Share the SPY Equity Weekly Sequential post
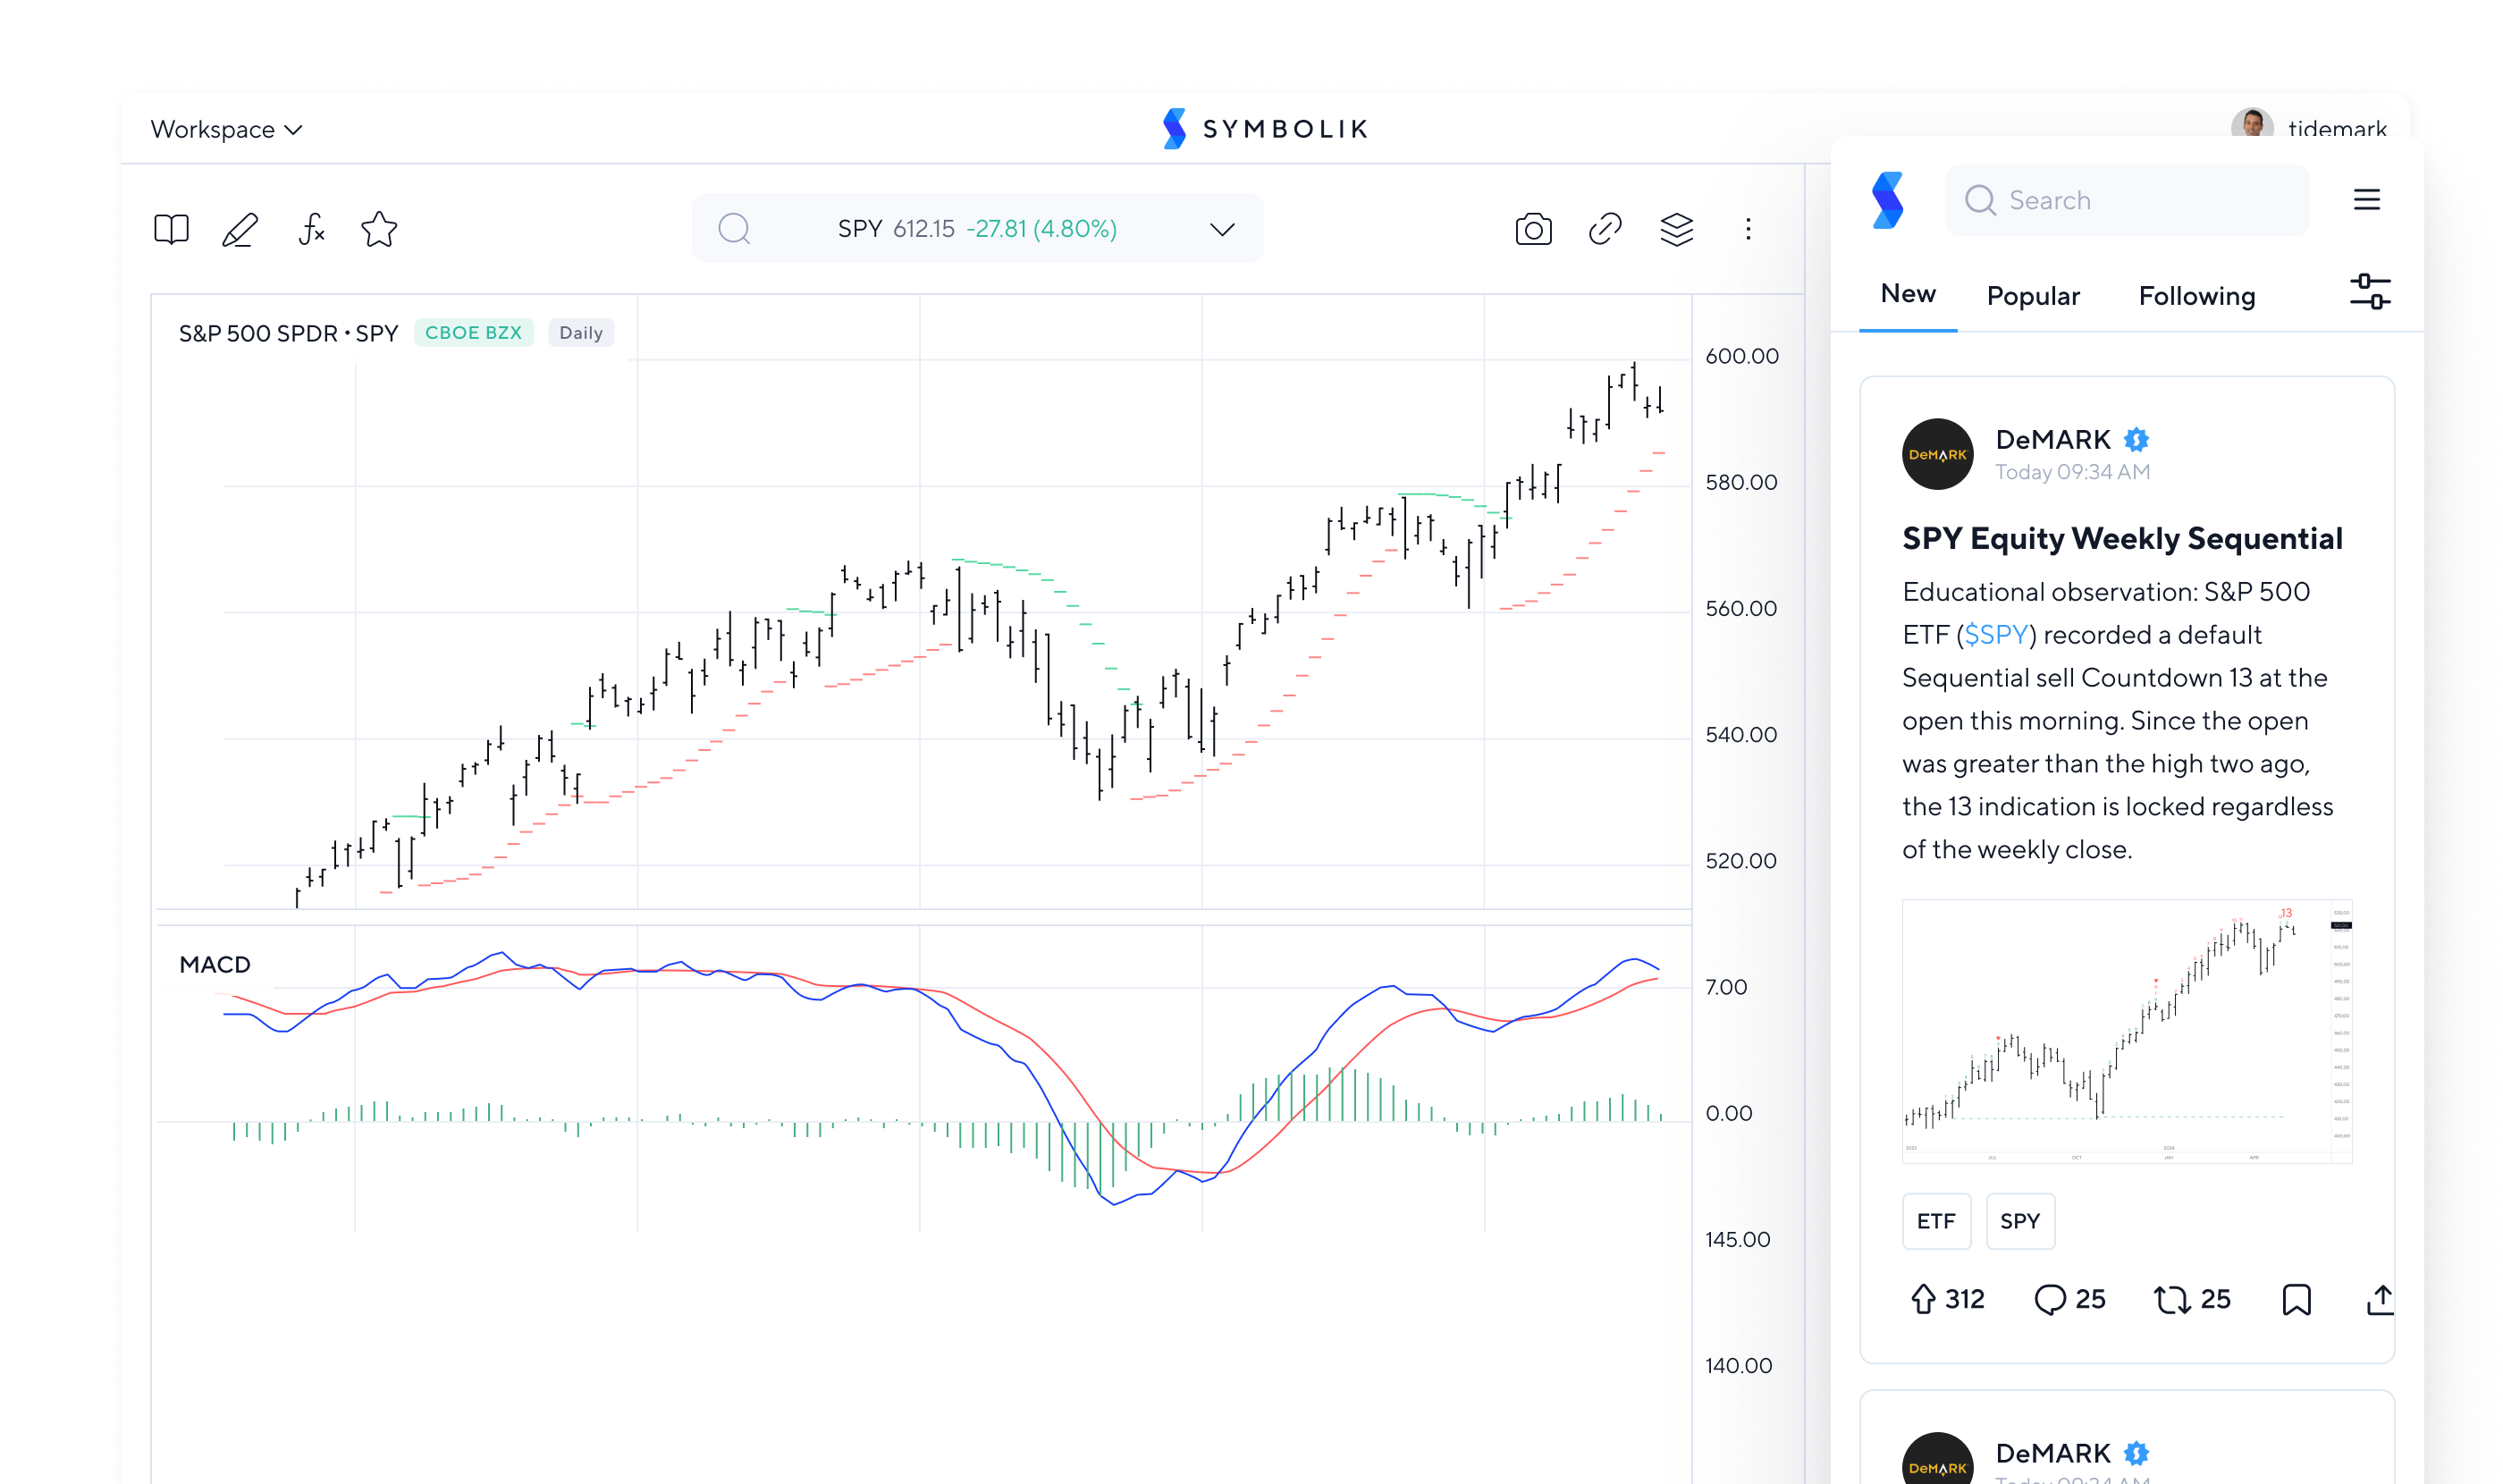This screenshot has height=1484, width=2503. (x=2380, y=1299)
